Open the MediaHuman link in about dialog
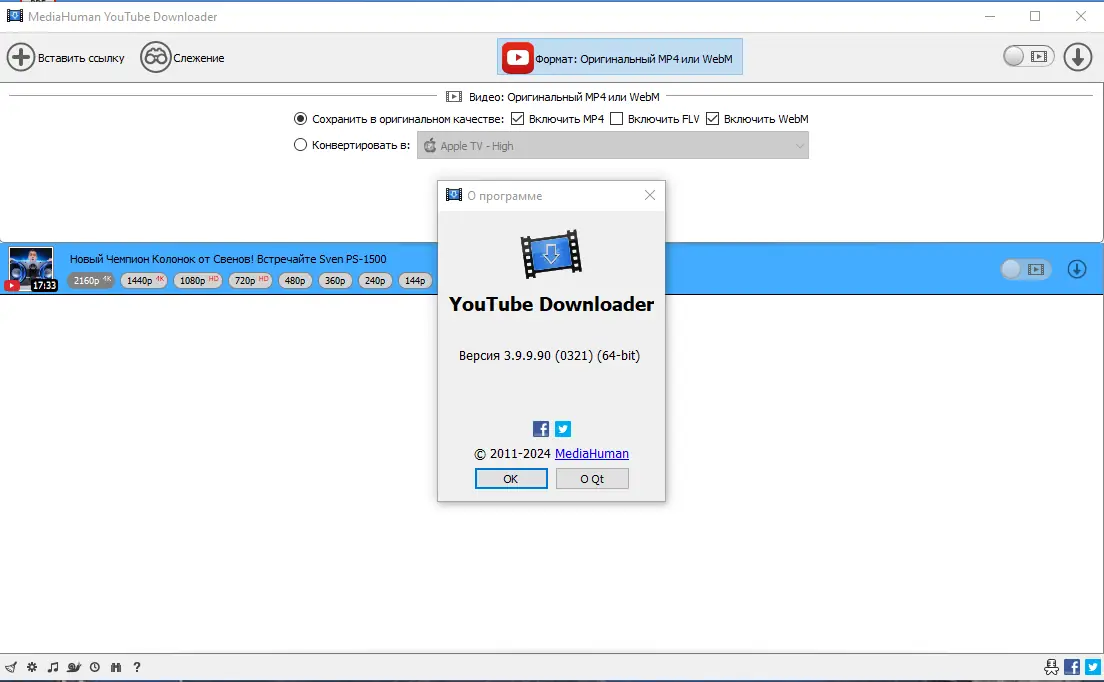 [x=591, y=453]
